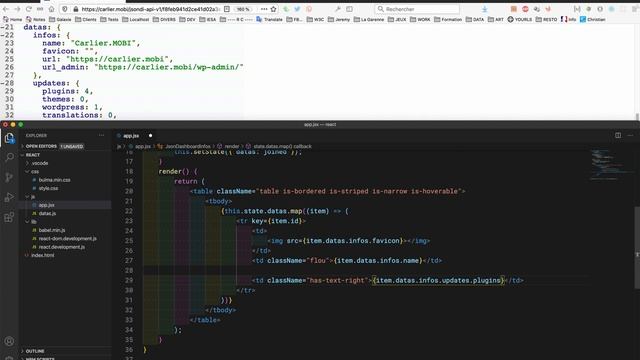
Task: Open Explorer panel ellipsis menu
Action: (x=101, y=136)
